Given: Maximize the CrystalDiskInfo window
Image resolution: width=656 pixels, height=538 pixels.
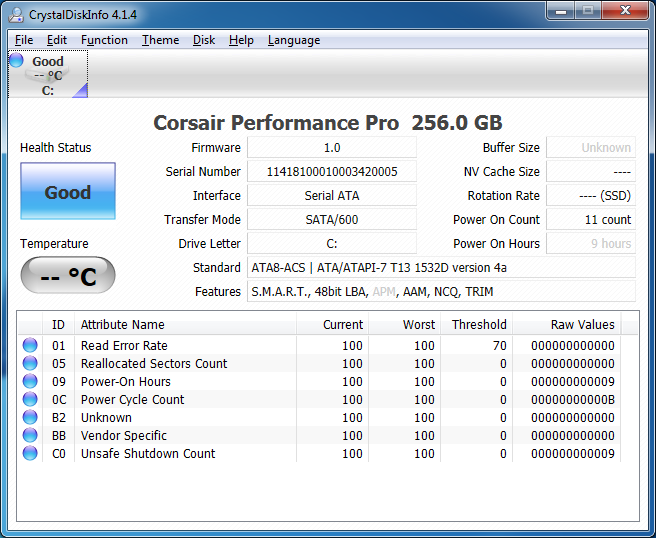Looking at the screenshot, I should coord(588,11).
